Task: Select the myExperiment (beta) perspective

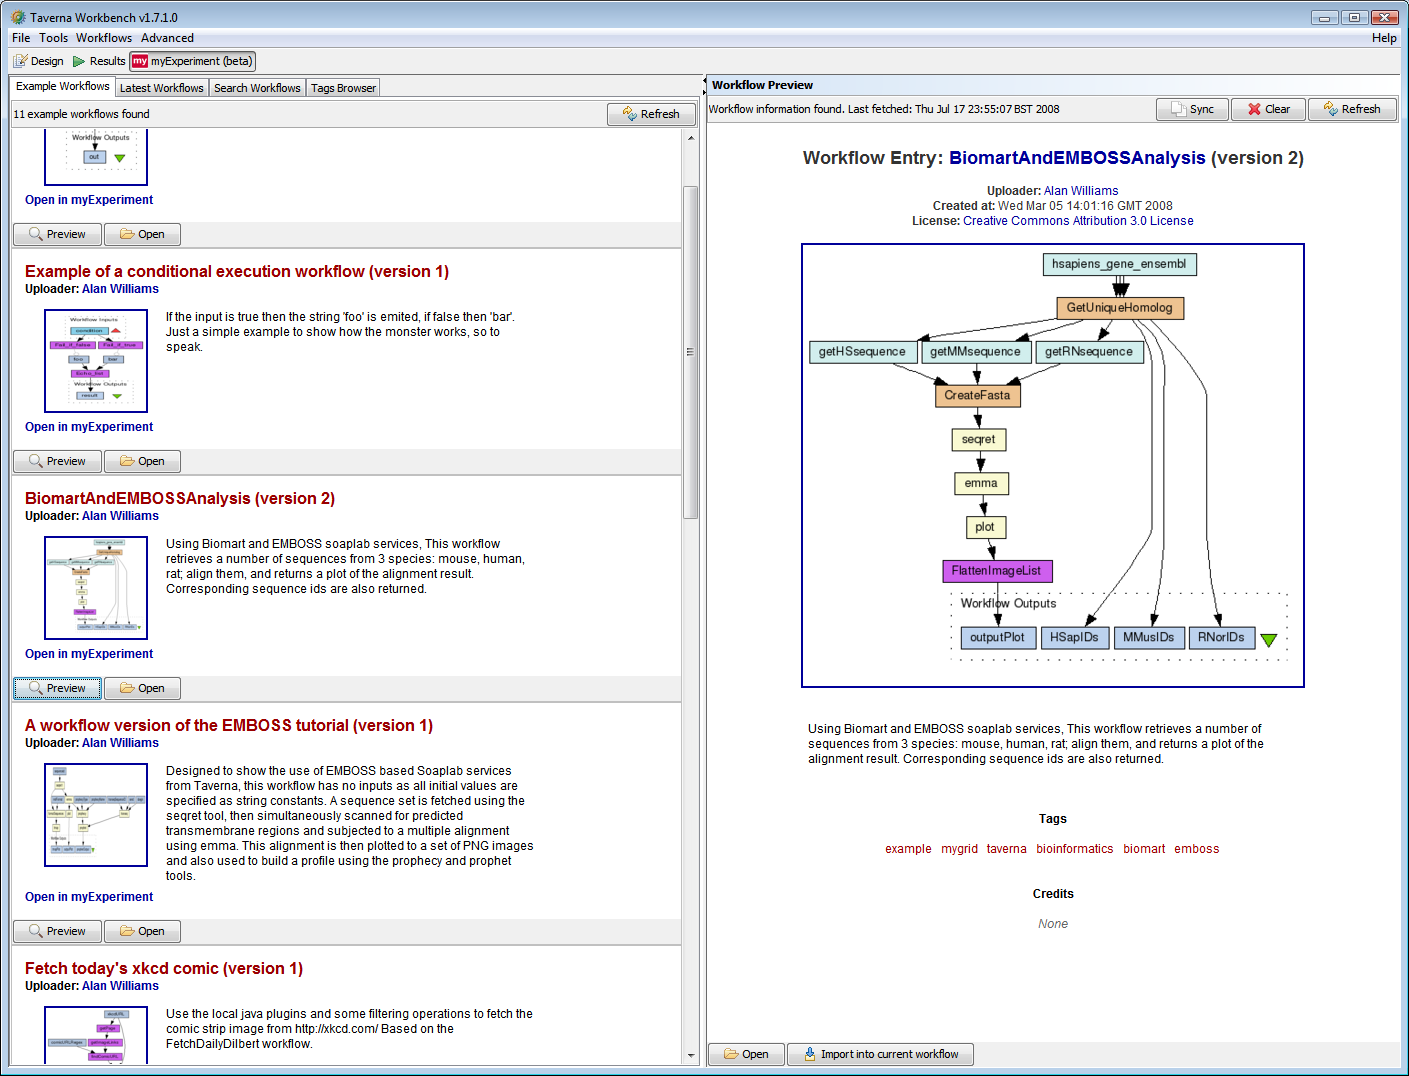Action: coord(193,61)
